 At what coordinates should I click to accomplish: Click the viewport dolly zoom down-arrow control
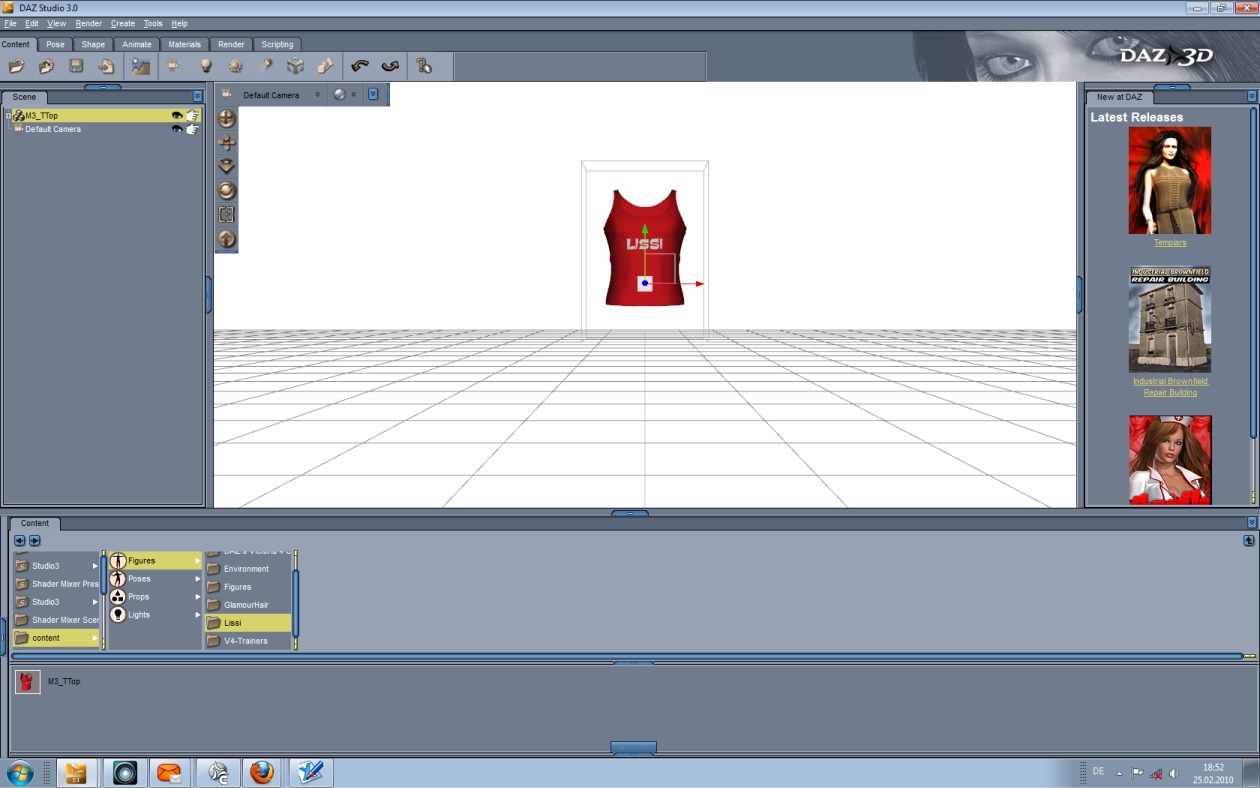click(227, 166)
